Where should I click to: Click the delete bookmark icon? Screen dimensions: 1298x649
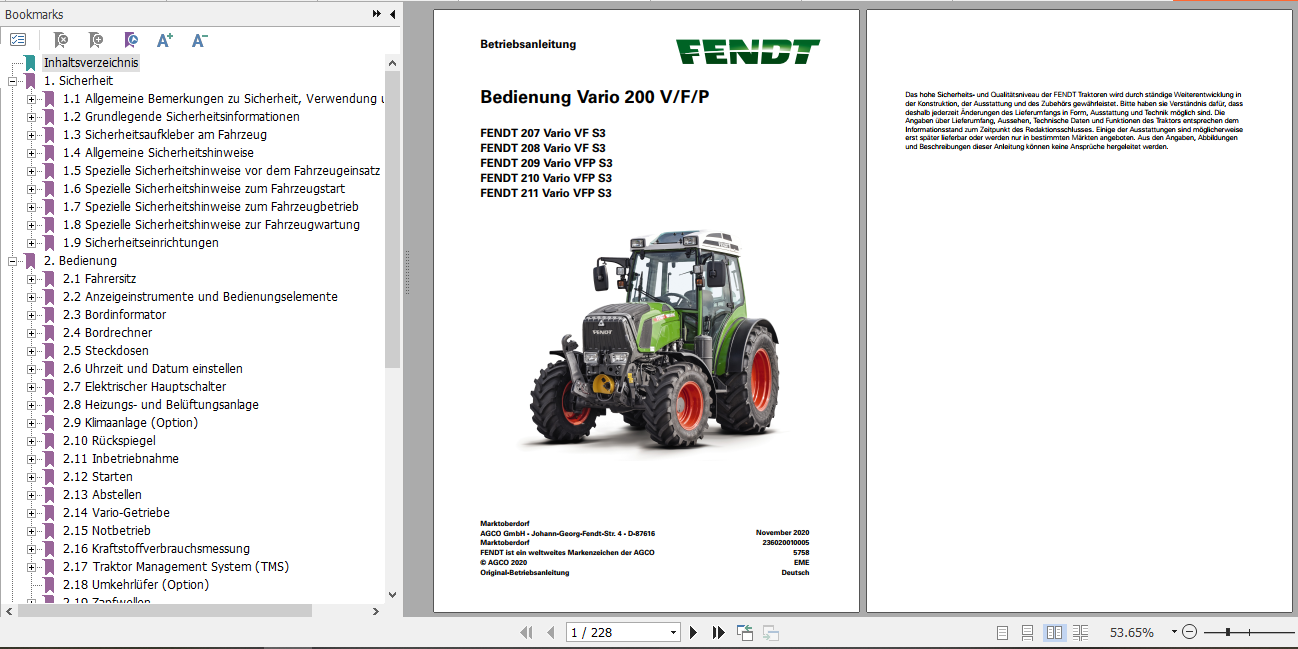tap(61, 40)
